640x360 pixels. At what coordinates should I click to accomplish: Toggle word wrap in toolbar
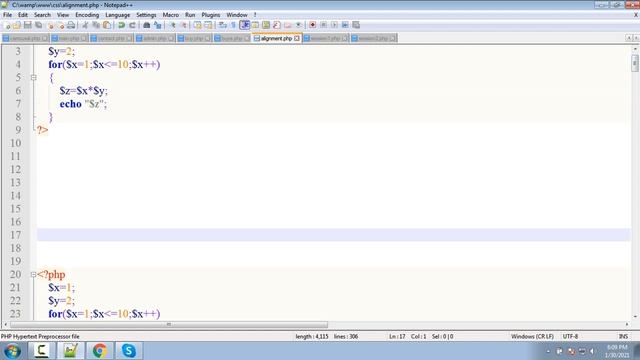pos(223,25)
